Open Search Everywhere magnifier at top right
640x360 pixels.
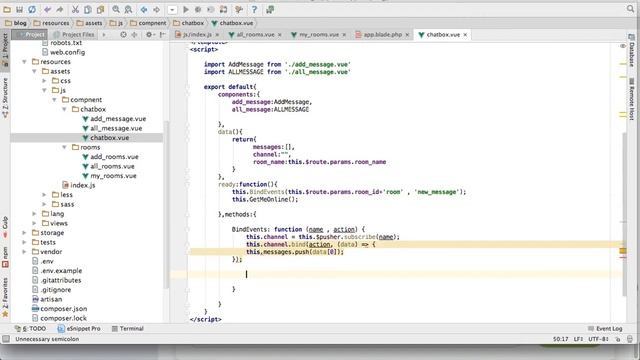630,9
